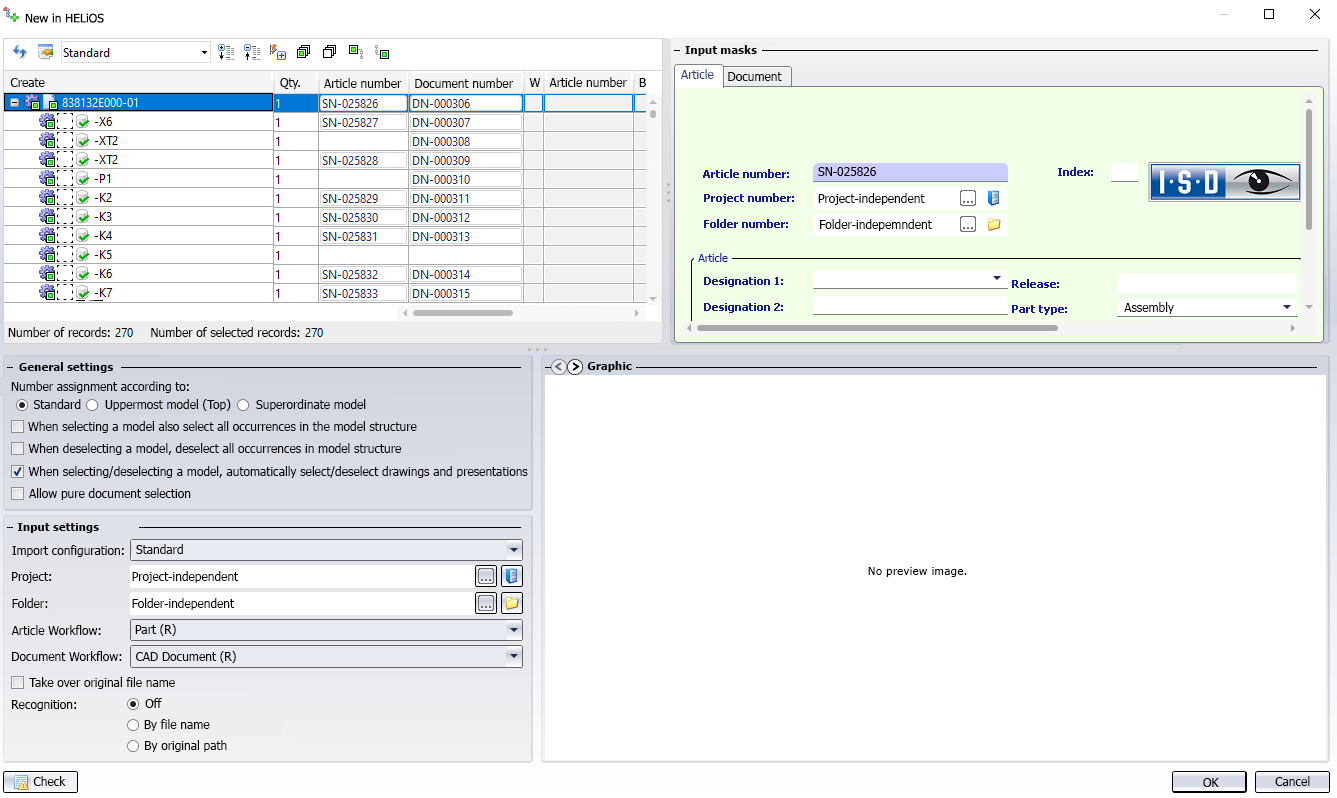Click article number cell SN-025830

click(x=364, y=217)
